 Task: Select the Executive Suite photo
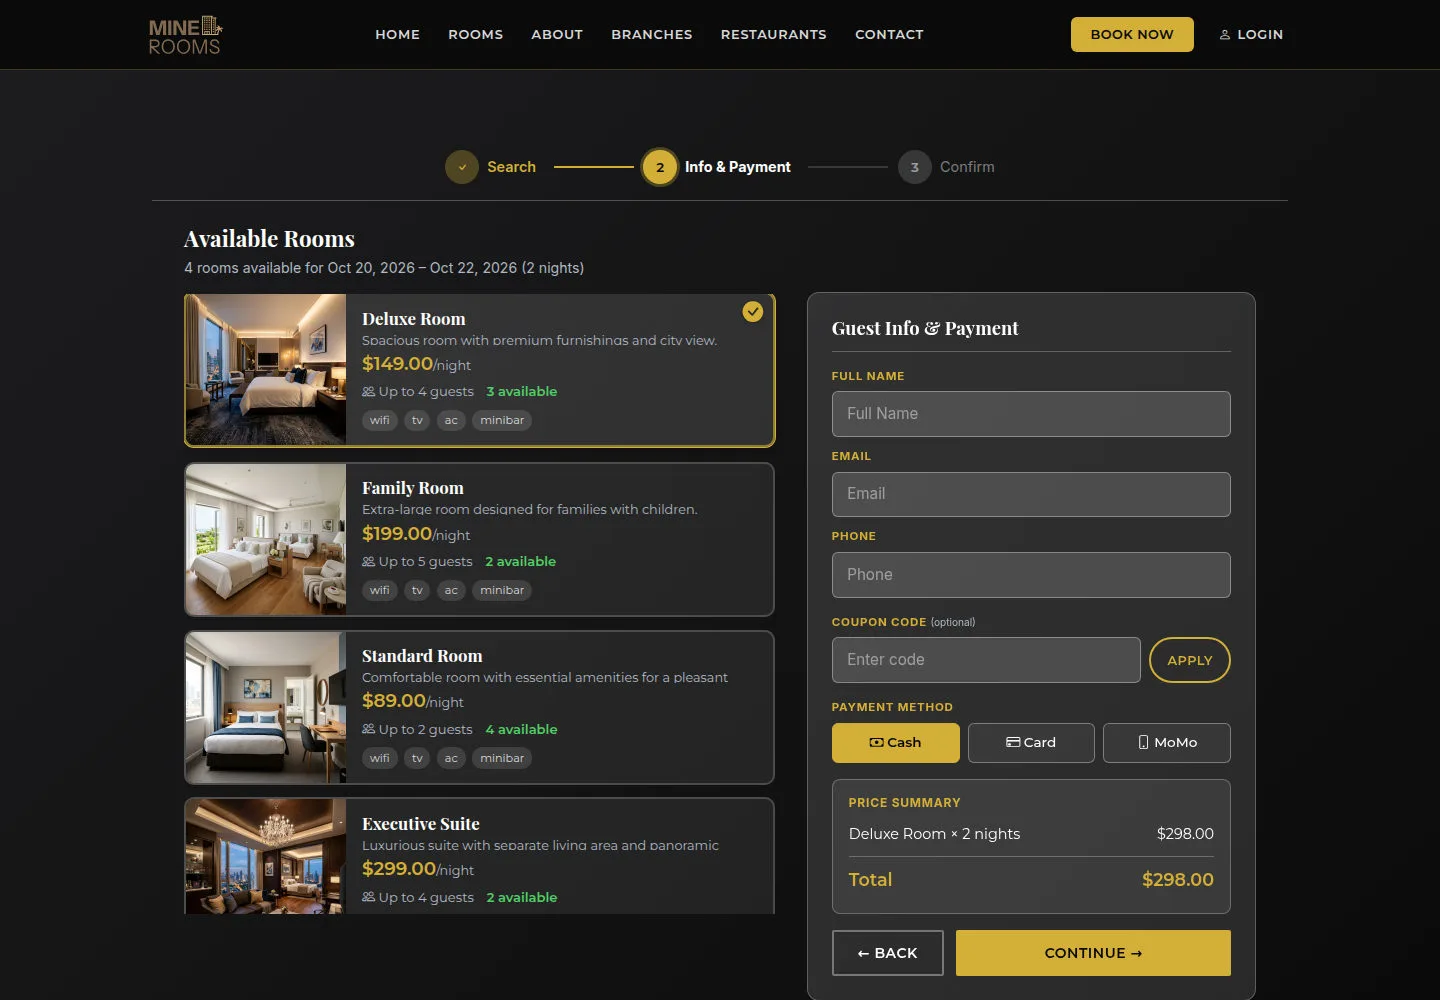point(266,857)
